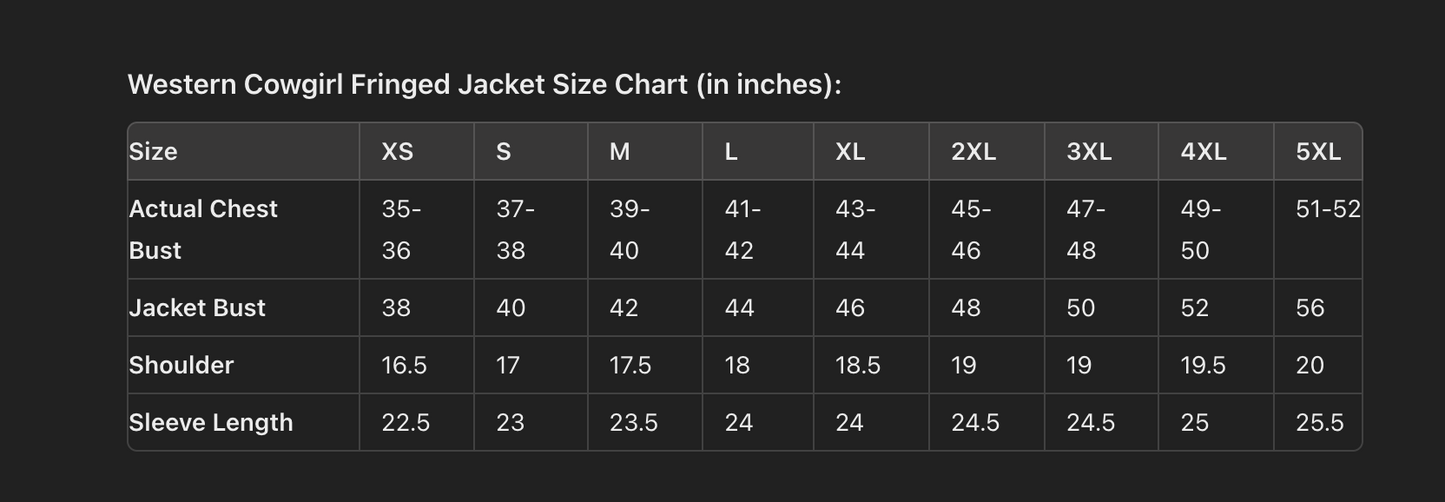Click Sleeve Length value 25.5
The height and width of the screenshot is (502, 1445).
1320,423
